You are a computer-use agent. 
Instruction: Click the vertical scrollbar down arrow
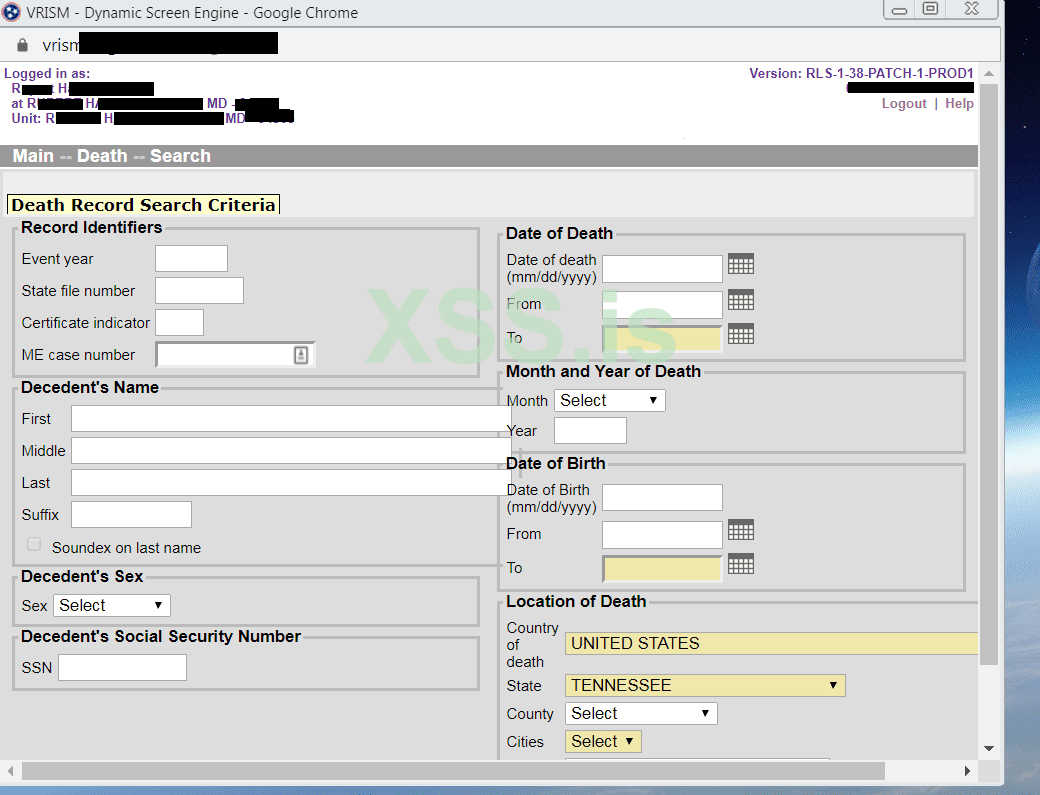point(989,748)
